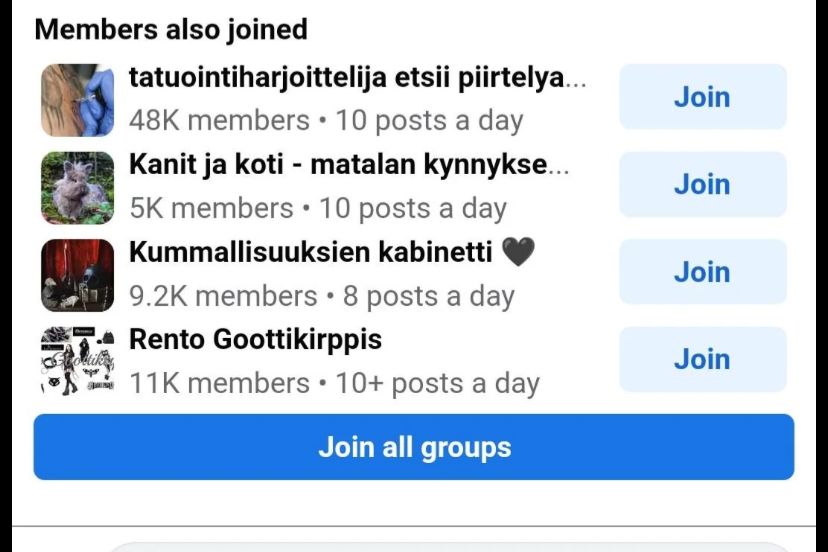
Task: Select the 9.2K members details text
Action: click(x=321, y=296)
